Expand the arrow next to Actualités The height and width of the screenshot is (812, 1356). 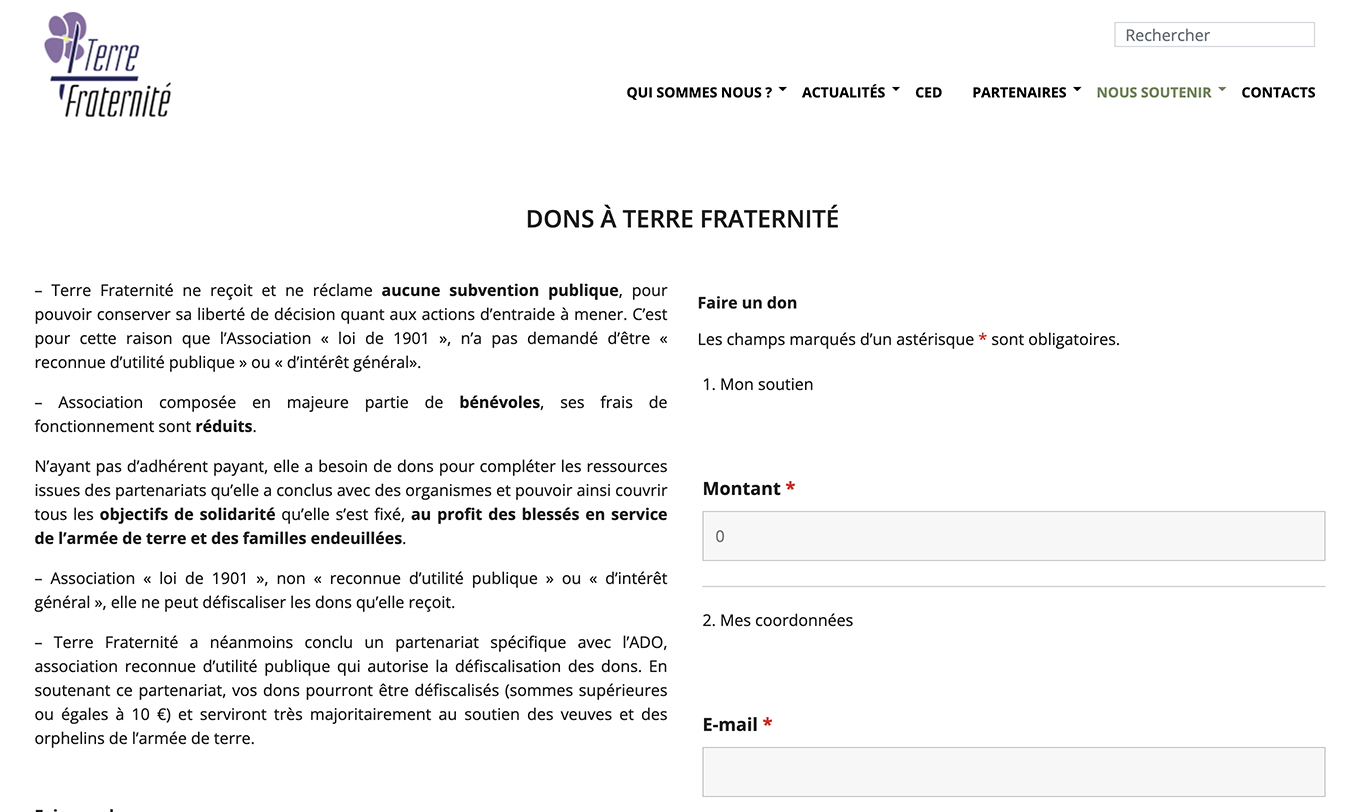pyautogui.click(x=896, y=90)
